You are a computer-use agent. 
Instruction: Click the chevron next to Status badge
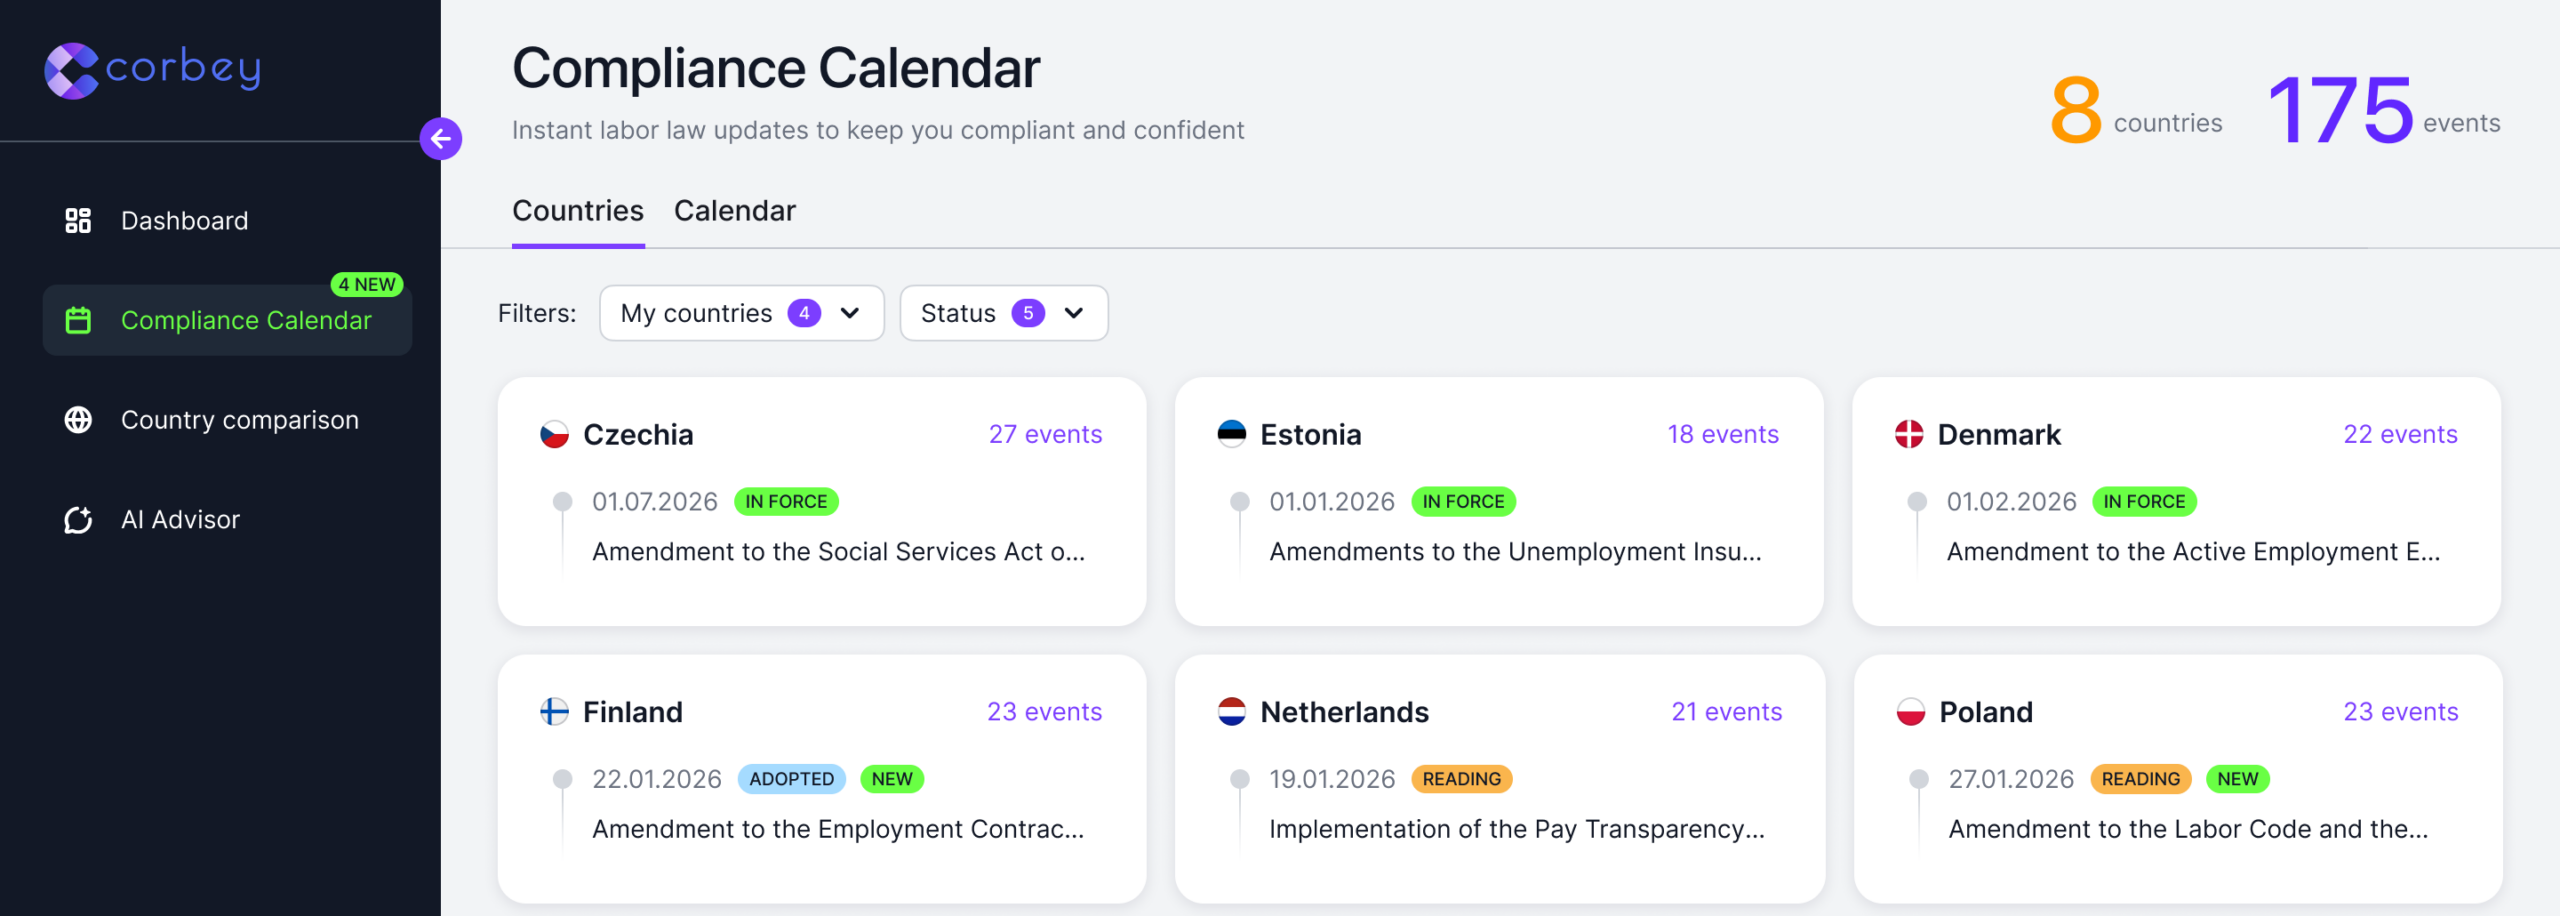(x=1074, y=313)
